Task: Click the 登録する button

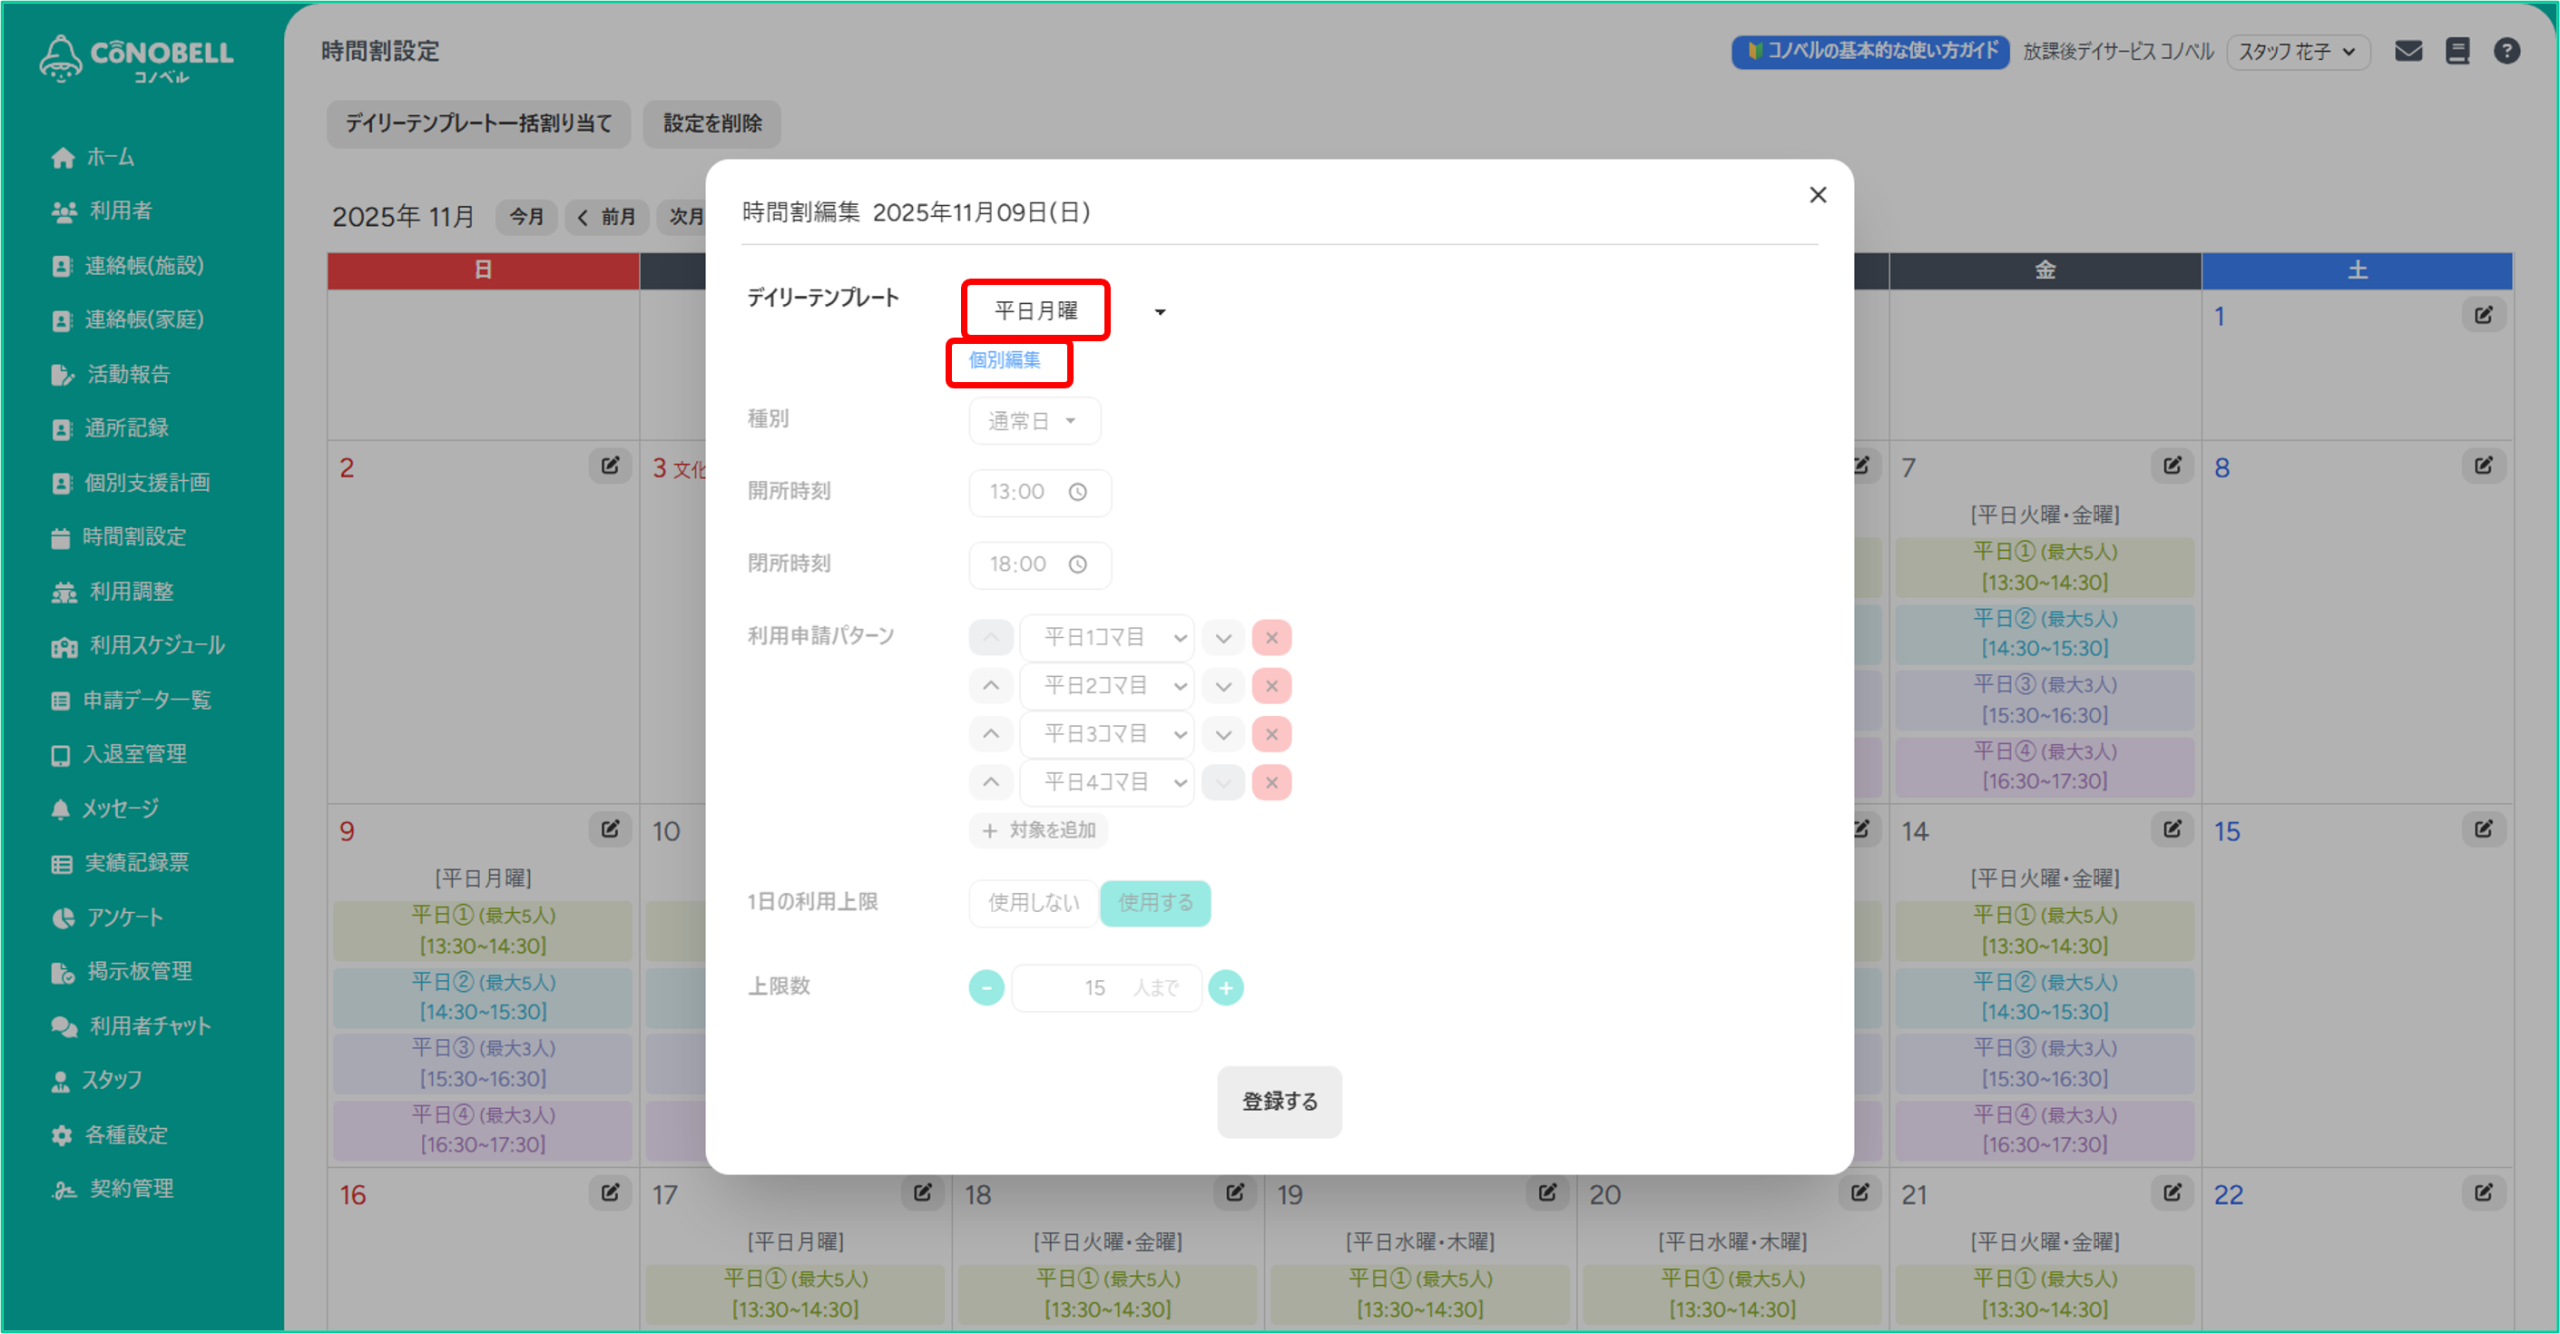Action: coord(1279,1101)
